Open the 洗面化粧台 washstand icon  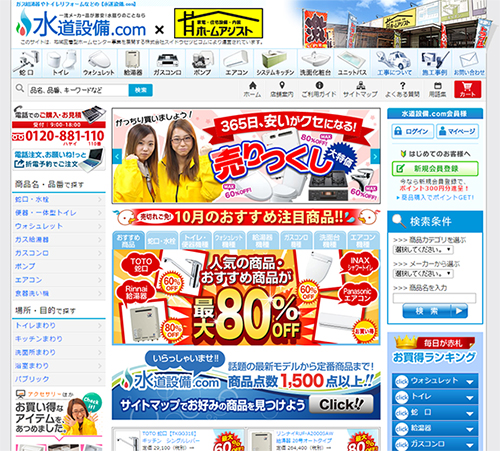point(315,63)
